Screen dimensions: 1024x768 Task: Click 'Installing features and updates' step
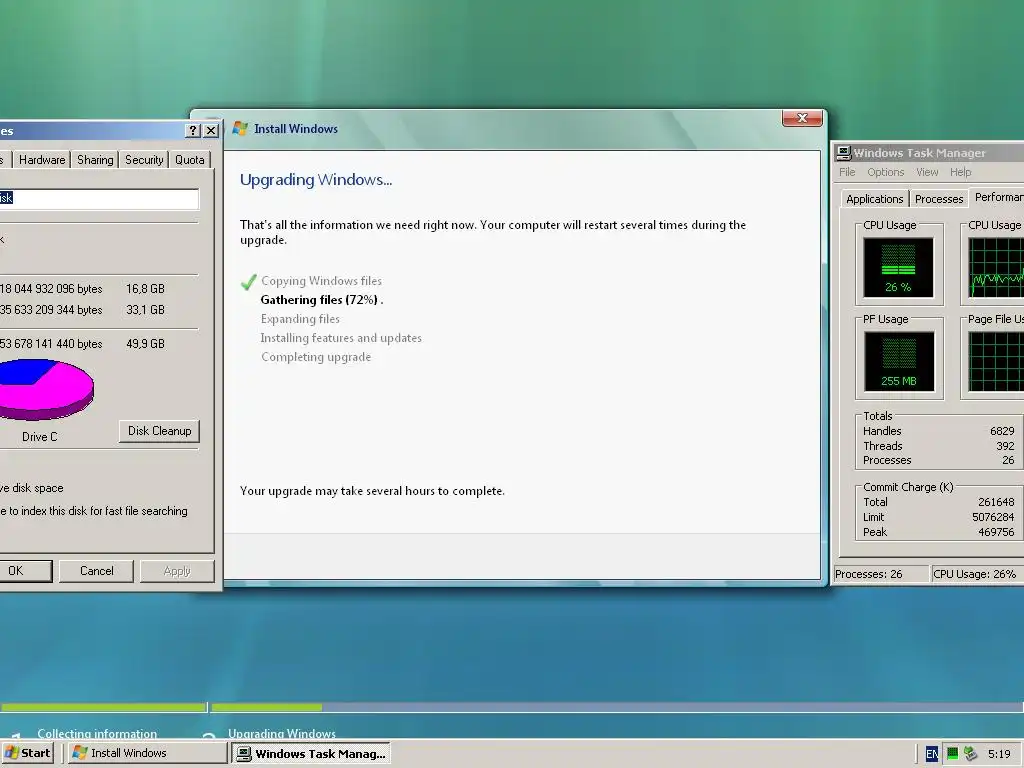341,338
